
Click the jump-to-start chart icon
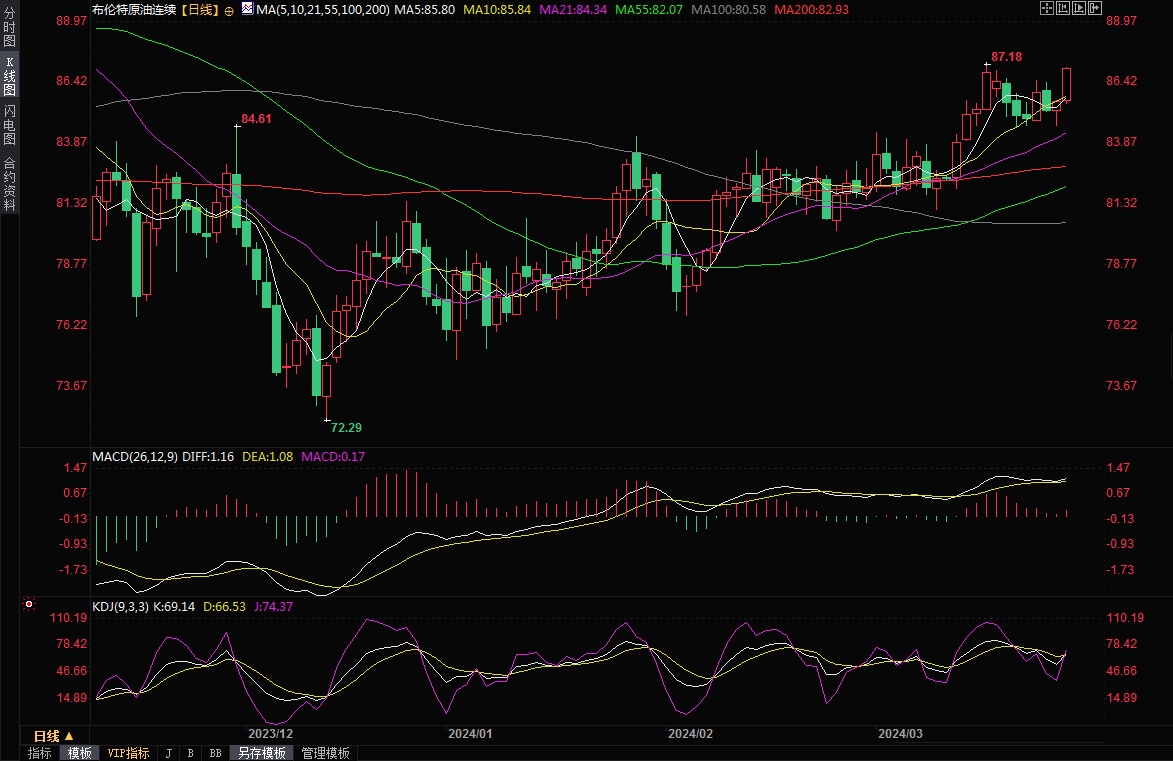pyautogui.click(x=1063, y=8)
